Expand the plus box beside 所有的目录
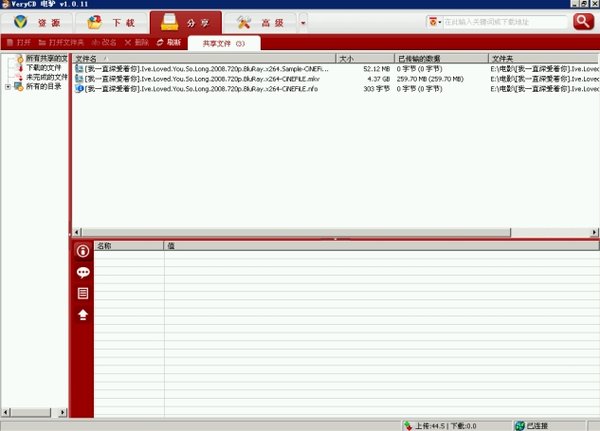The image size is (600, 431). pyautogui.click(x=8, y=87)
